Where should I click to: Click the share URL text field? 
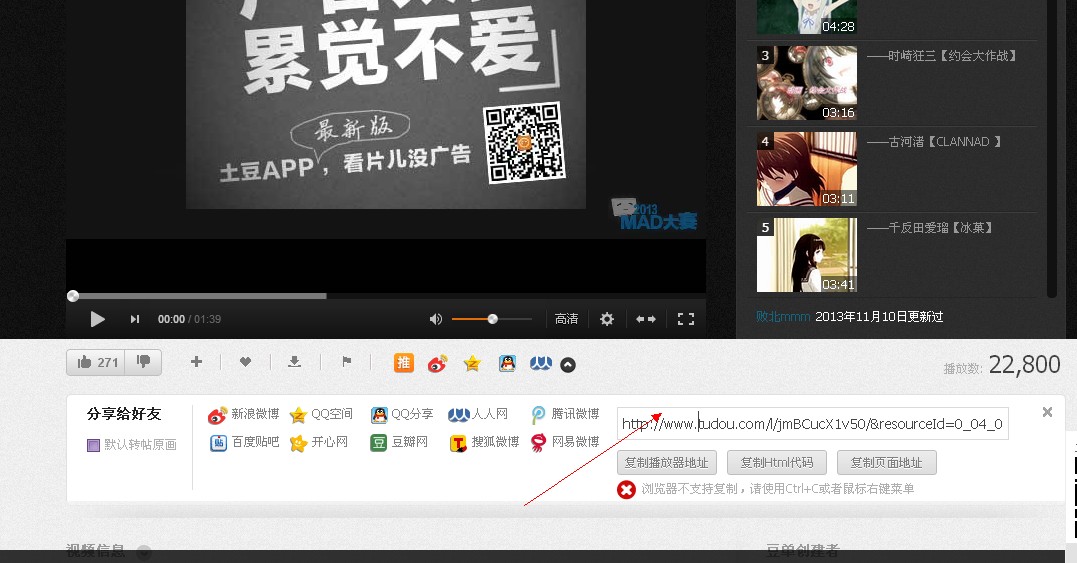point(813,424)
